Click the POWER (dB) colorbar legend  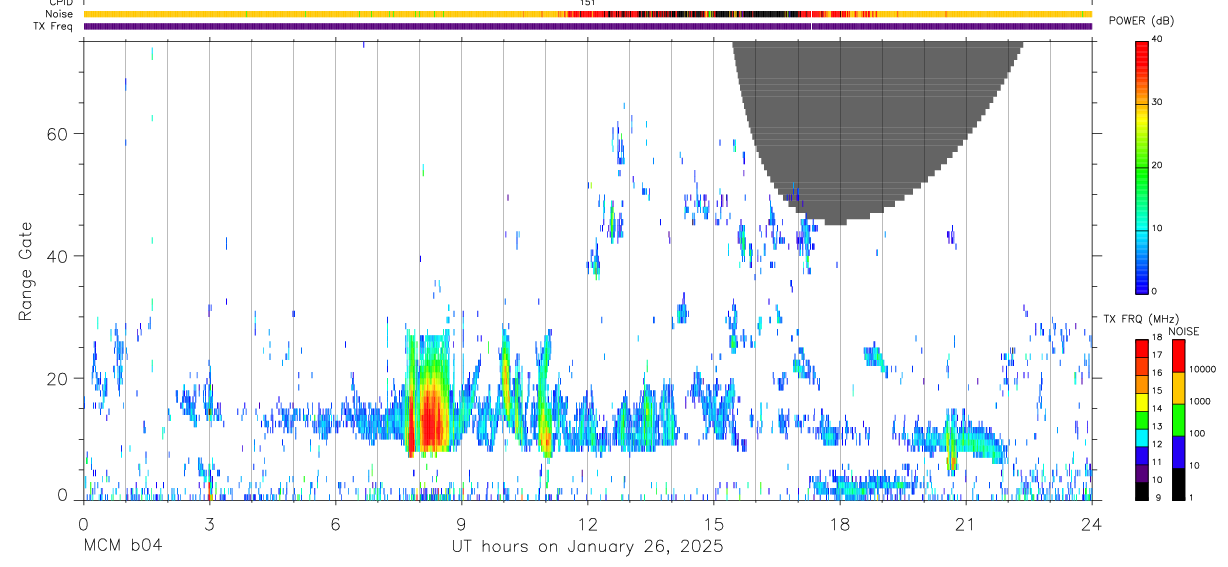pyautogui.click(x=1142, y=166)
